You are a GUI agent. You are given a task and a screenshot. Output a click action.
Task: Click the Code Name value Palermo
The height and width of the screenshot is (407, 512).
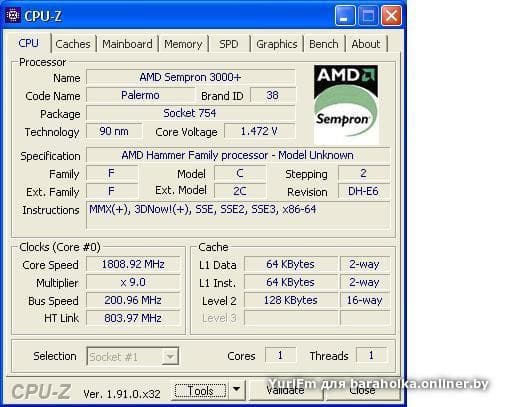[x=140, y=95]
